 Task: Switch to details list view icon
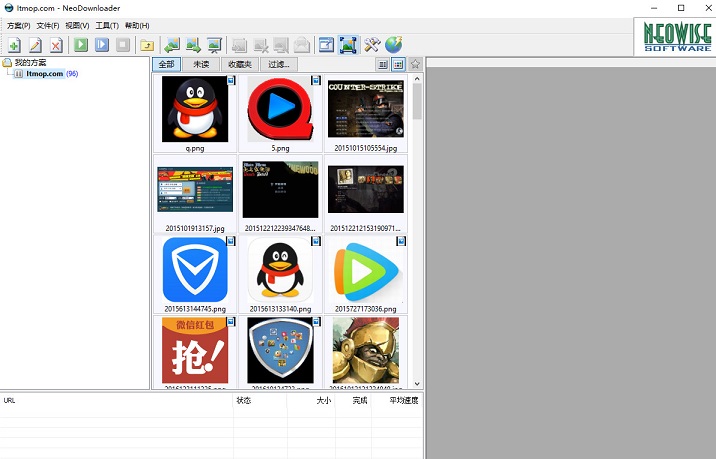[383, 64]
